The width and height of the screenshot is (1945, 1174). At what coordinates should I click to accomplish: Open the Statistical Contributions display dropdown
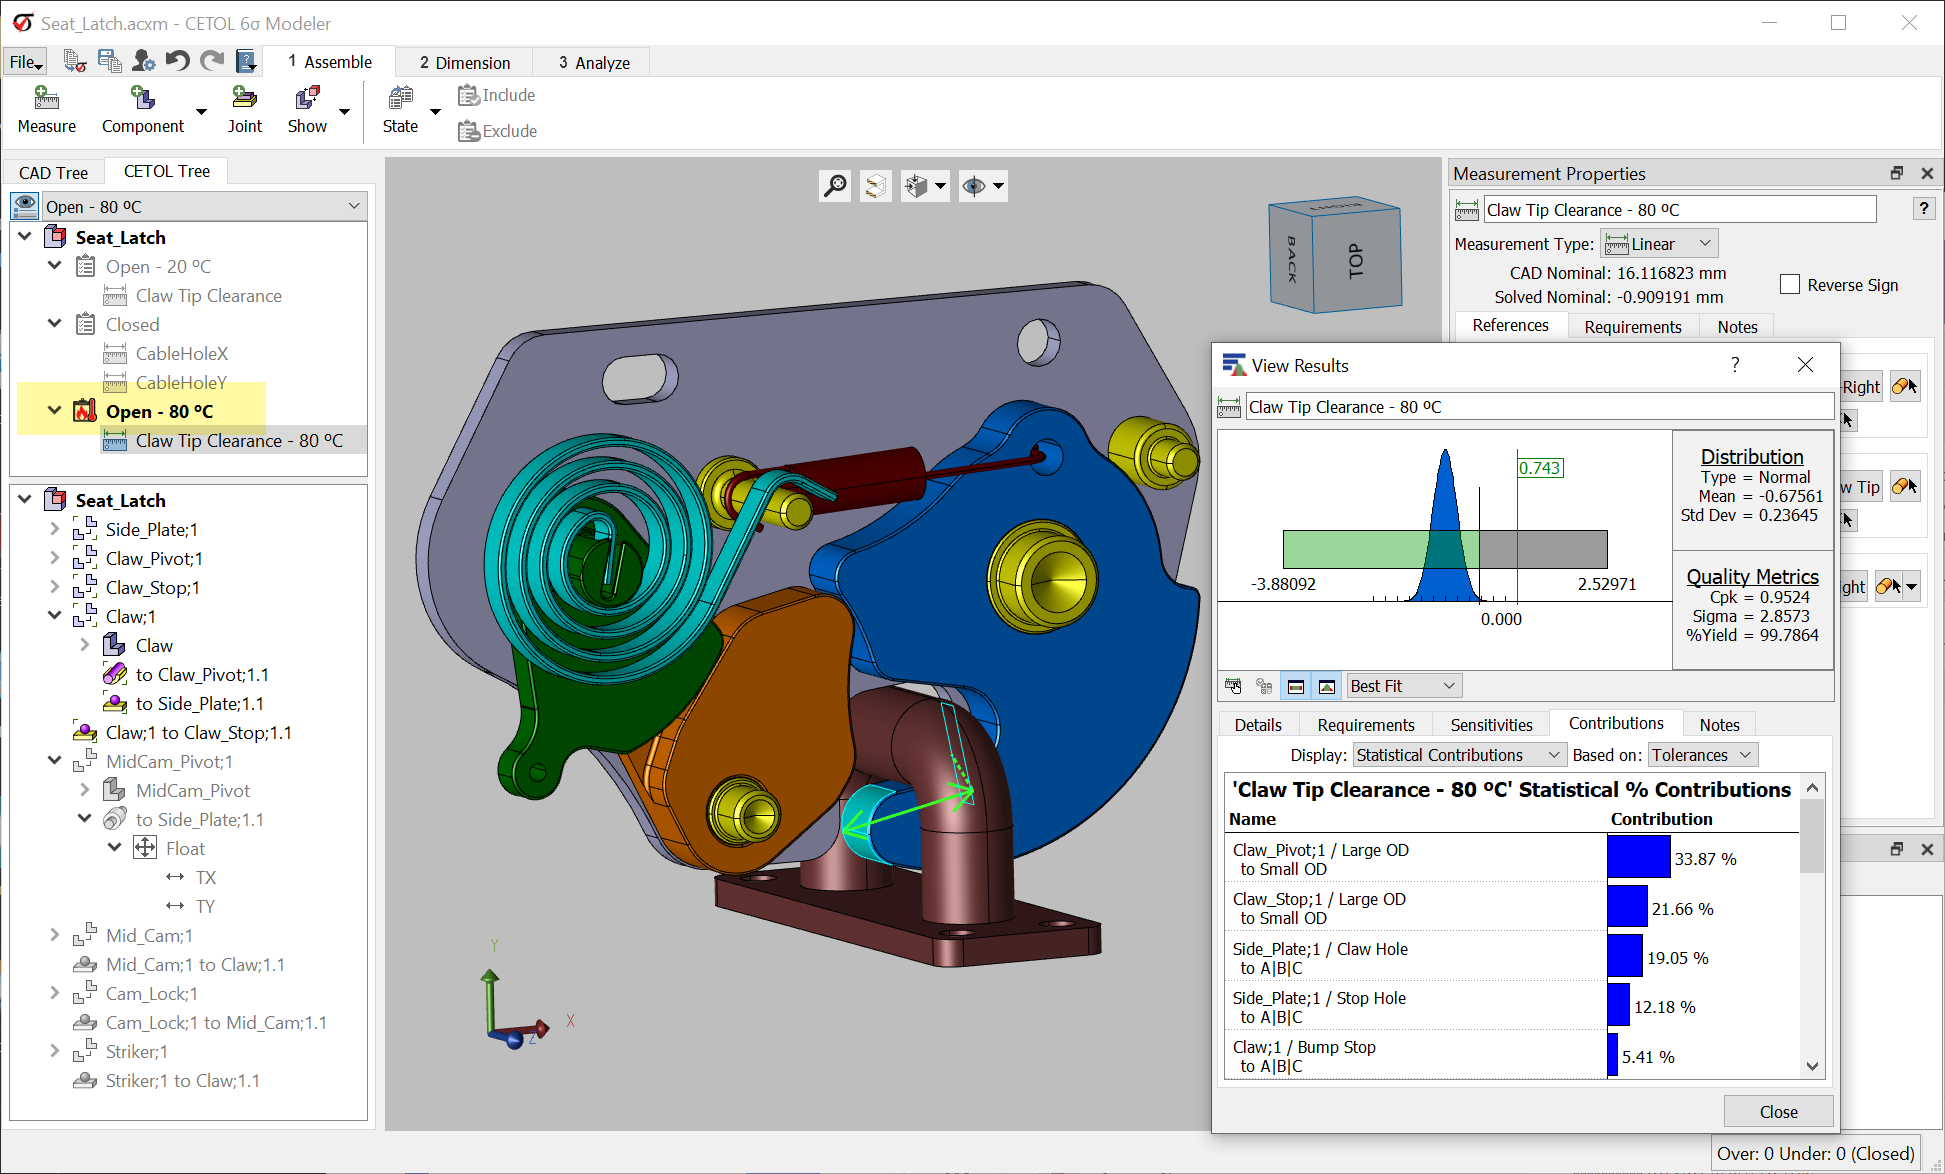click(x=1458, y=755)
